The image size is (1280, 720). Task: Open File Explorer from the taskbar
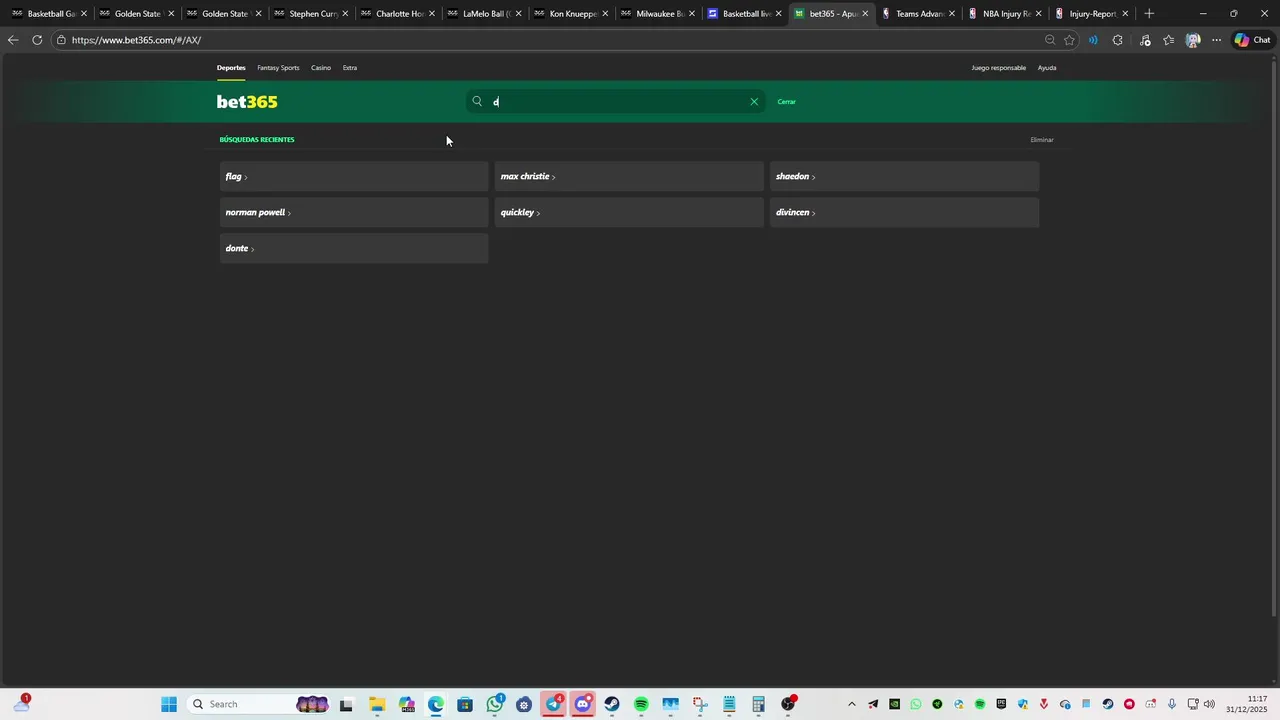point(377,704)
